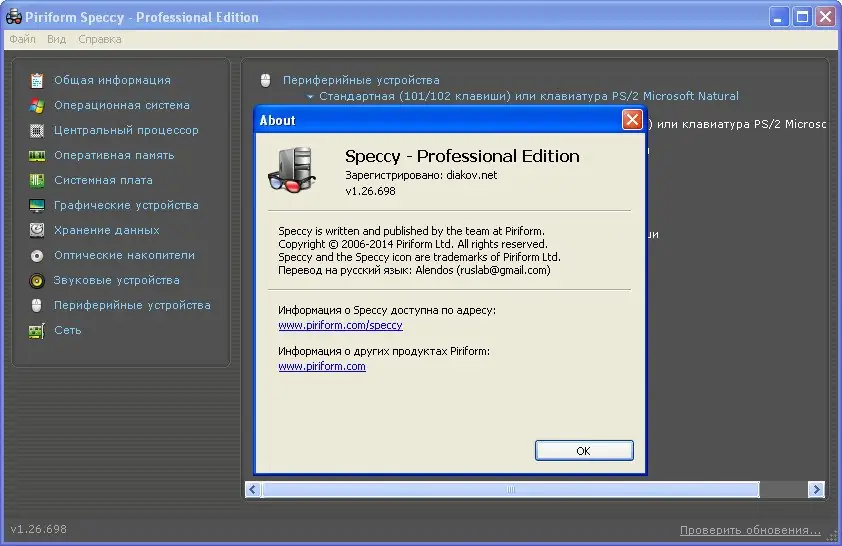Click the Центральный процессор chip icon
This screenshot has width=842, height=546.
(x=37, y=130)
